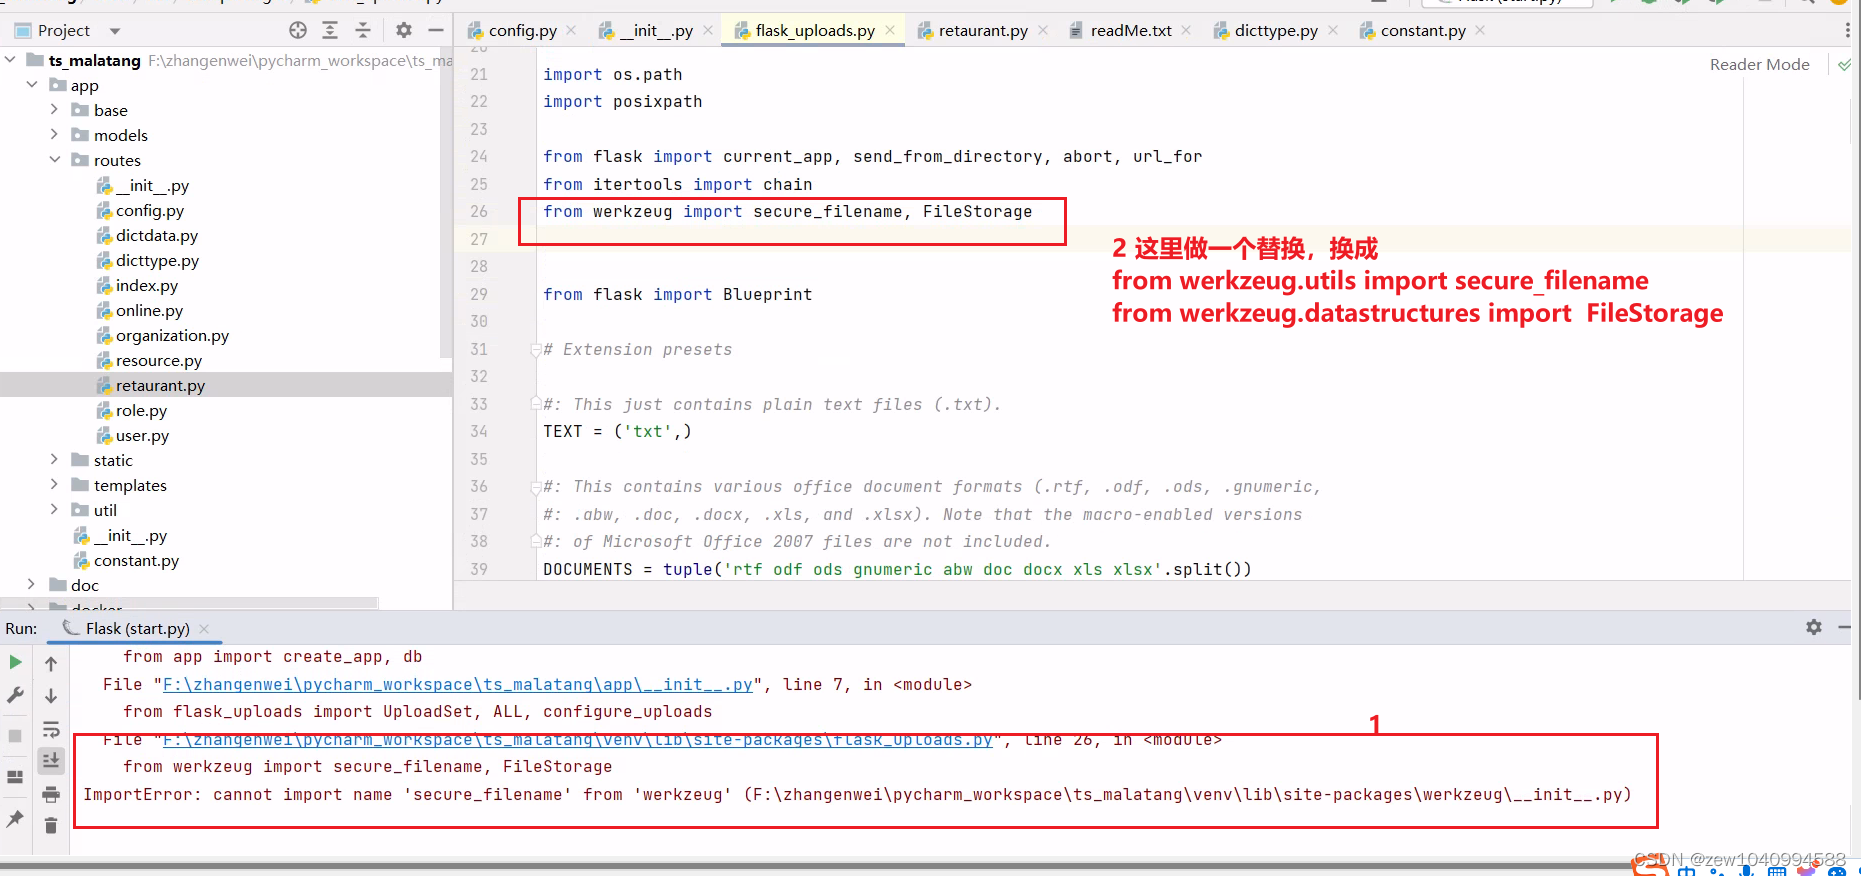
Task: Collapse the app folder
Action: pos(32,85)
